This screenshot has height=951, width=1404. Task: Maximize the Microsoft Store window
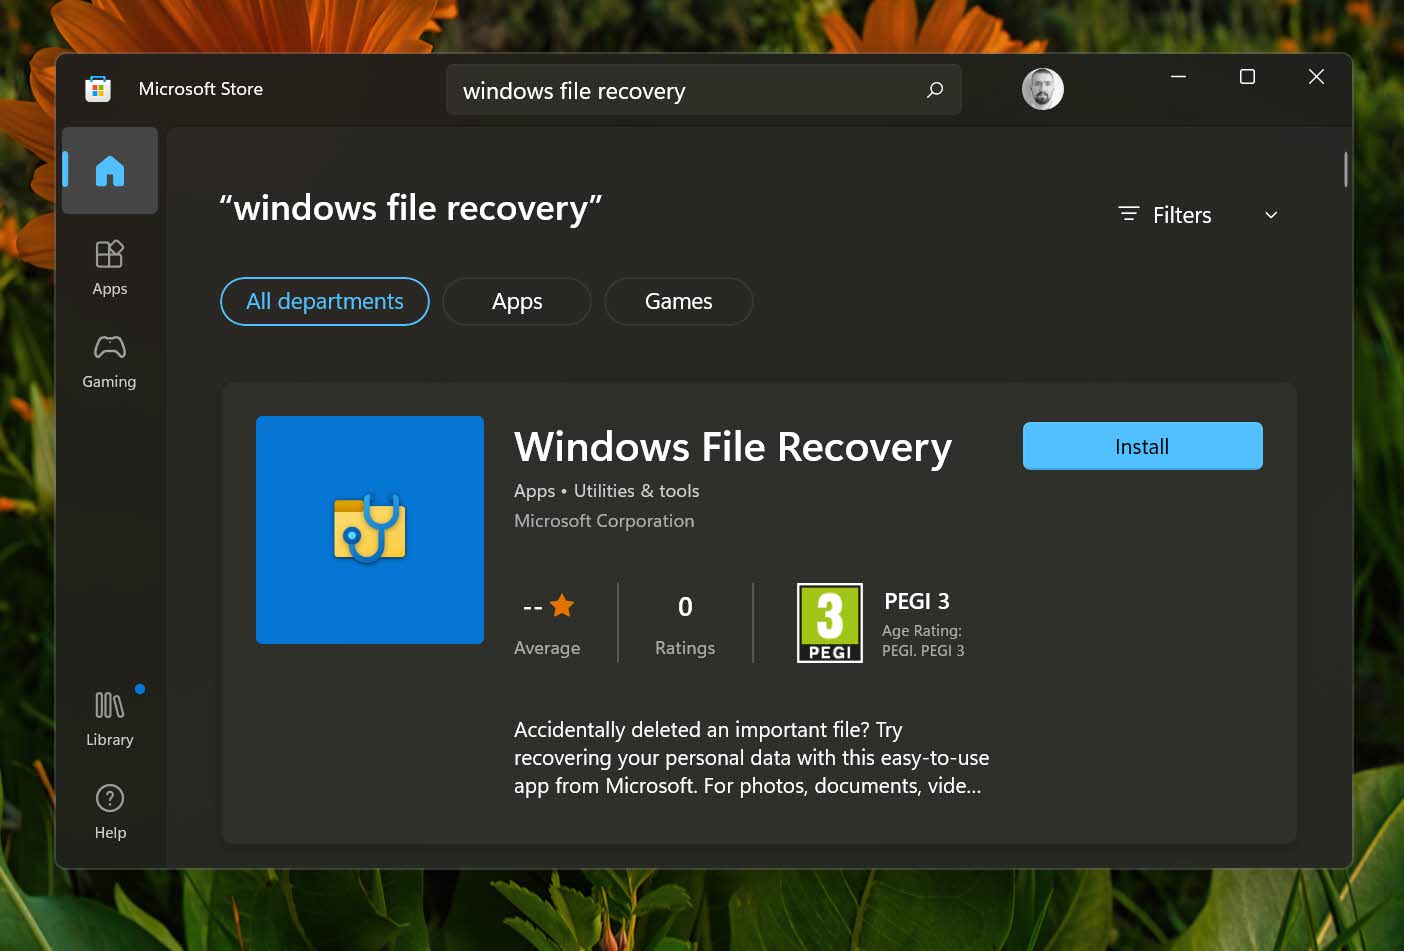[1247, 77]
